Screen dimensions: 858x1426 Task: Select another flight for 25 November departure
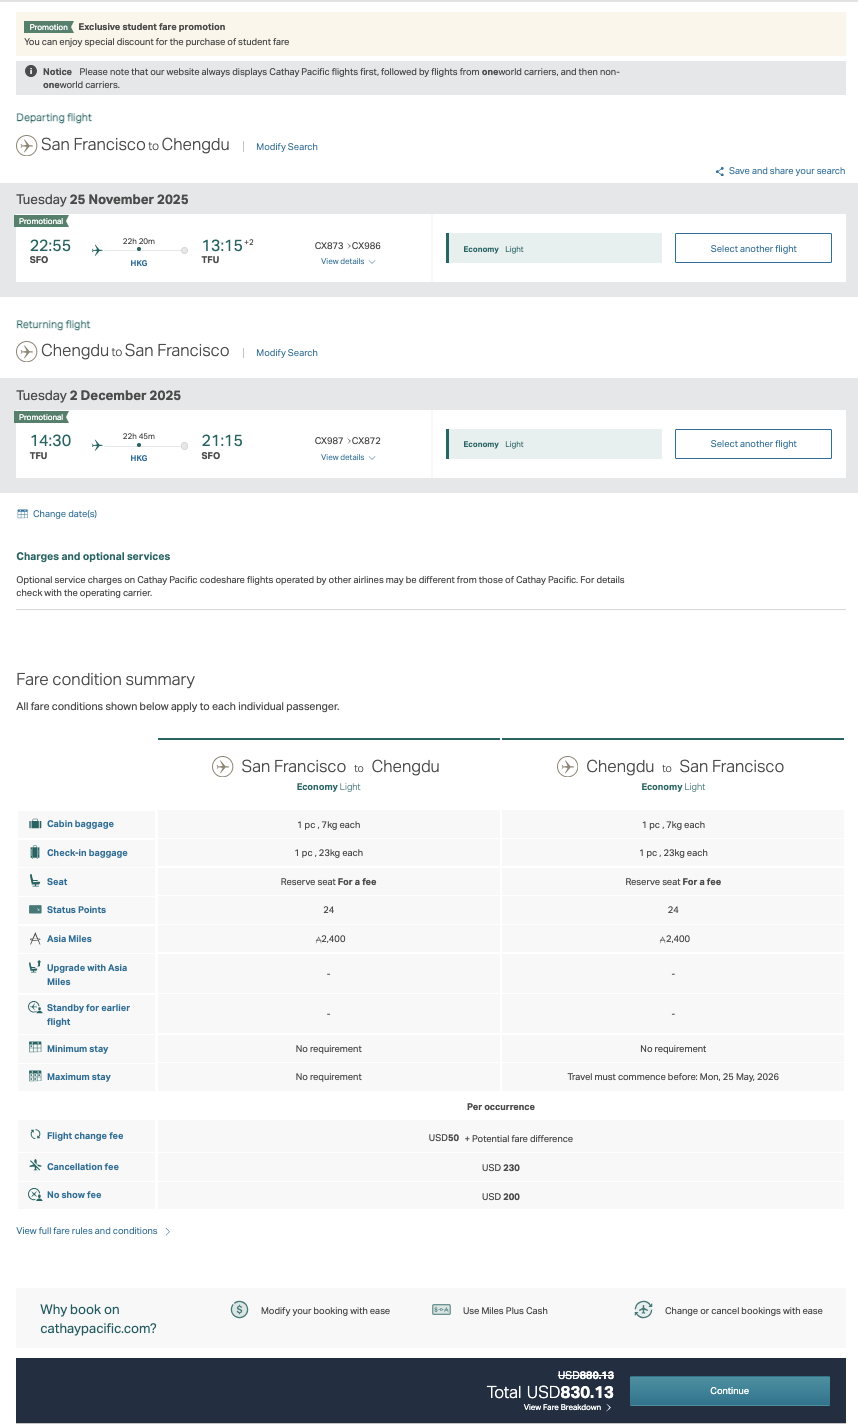753,249
